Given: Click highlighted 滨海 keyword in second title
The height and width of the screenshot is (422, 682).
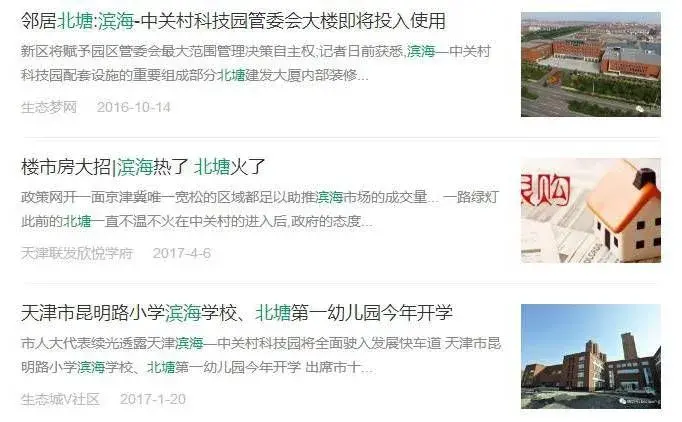Looking at the screenshot, I should tap(134, 167).
